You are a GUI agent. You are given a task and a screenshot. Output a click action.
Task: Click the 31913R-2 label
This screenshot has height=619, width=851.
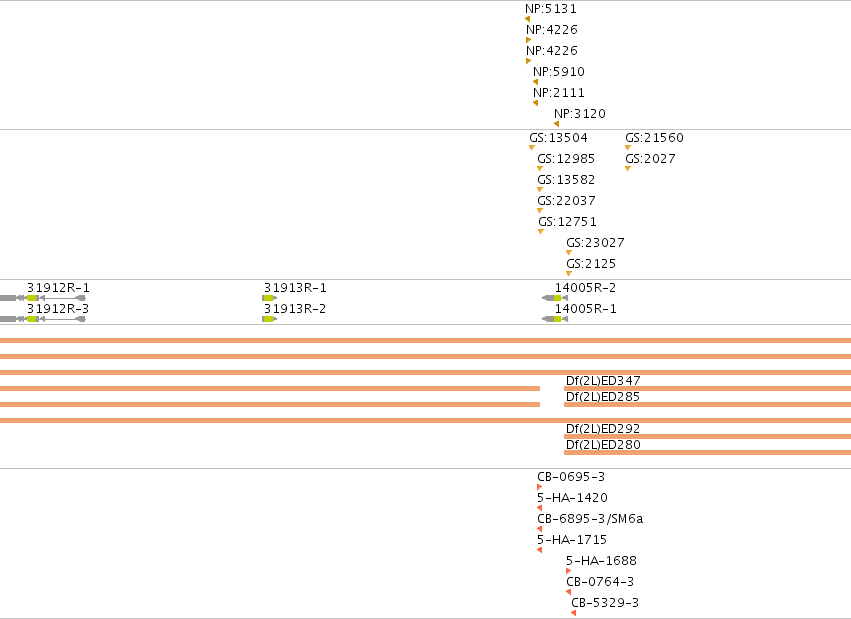[x=295, y=309]
